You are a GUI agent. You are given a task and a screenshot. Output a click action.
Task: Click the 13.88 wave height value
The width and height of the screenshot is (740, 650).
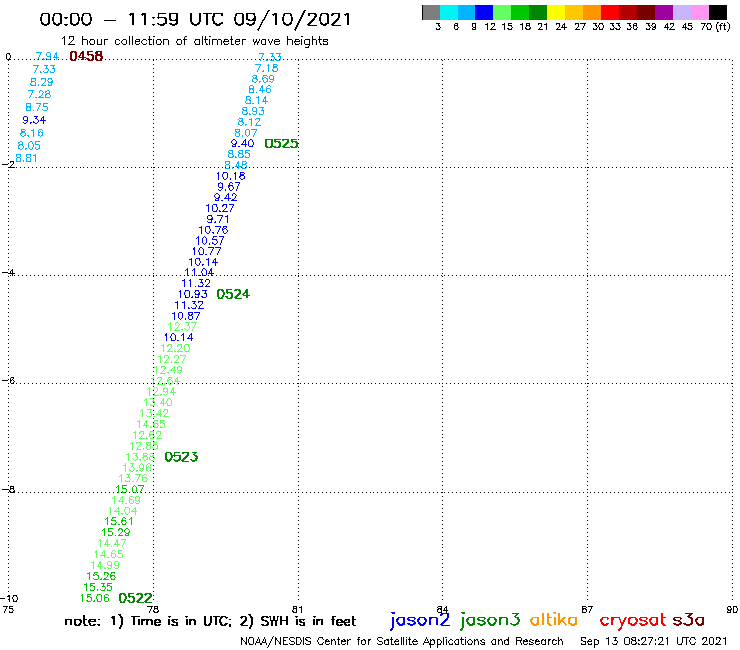[x=140, y=457]
